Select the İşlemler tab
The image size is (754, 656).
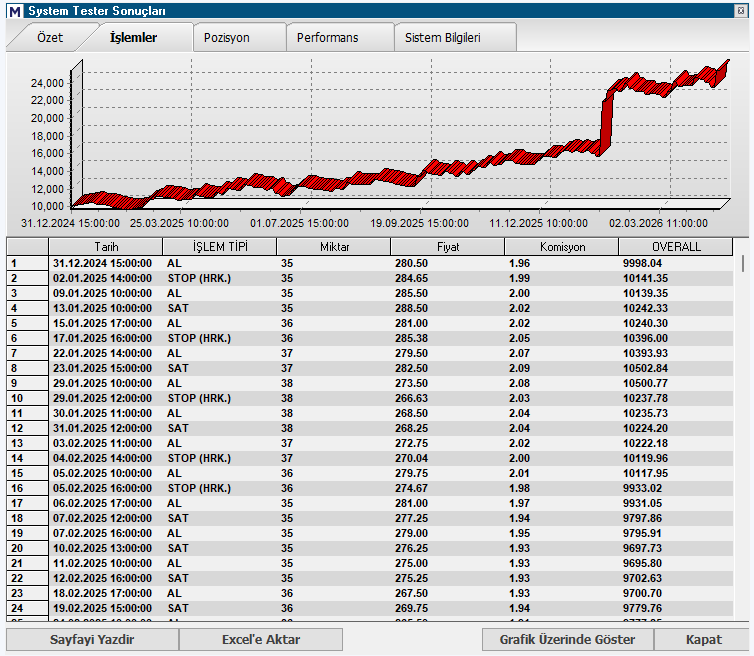133,38
